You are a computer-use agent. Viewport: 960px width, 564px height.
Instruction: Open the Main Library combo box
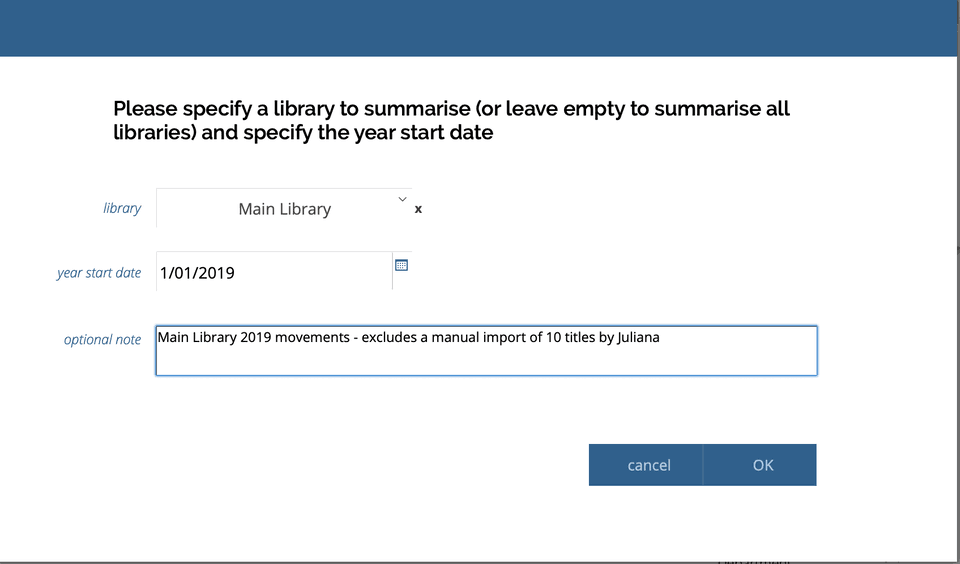tap(284, 209)
